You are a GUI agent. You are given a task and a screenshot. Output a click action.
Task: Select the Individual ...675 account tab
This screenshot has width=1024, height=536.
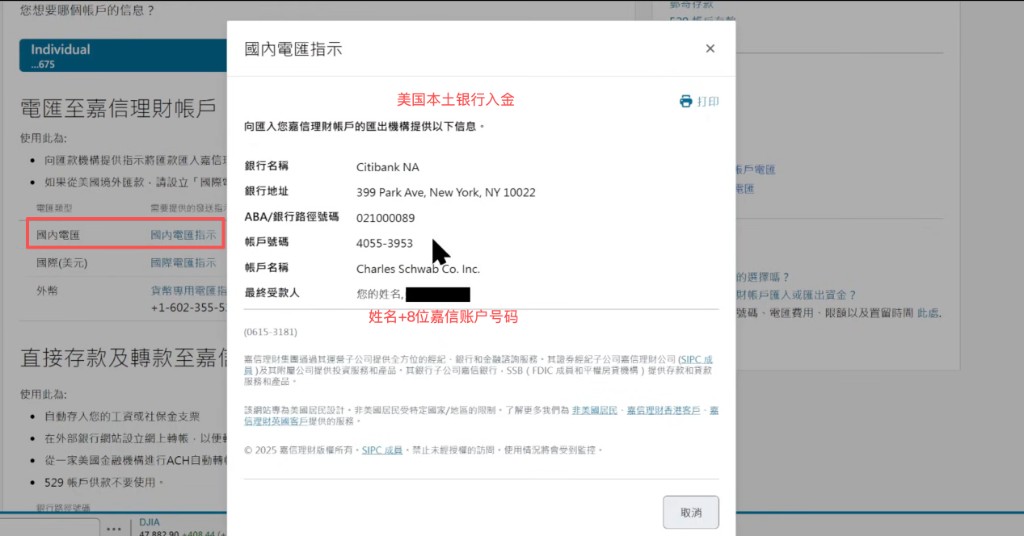coord(123,55)
